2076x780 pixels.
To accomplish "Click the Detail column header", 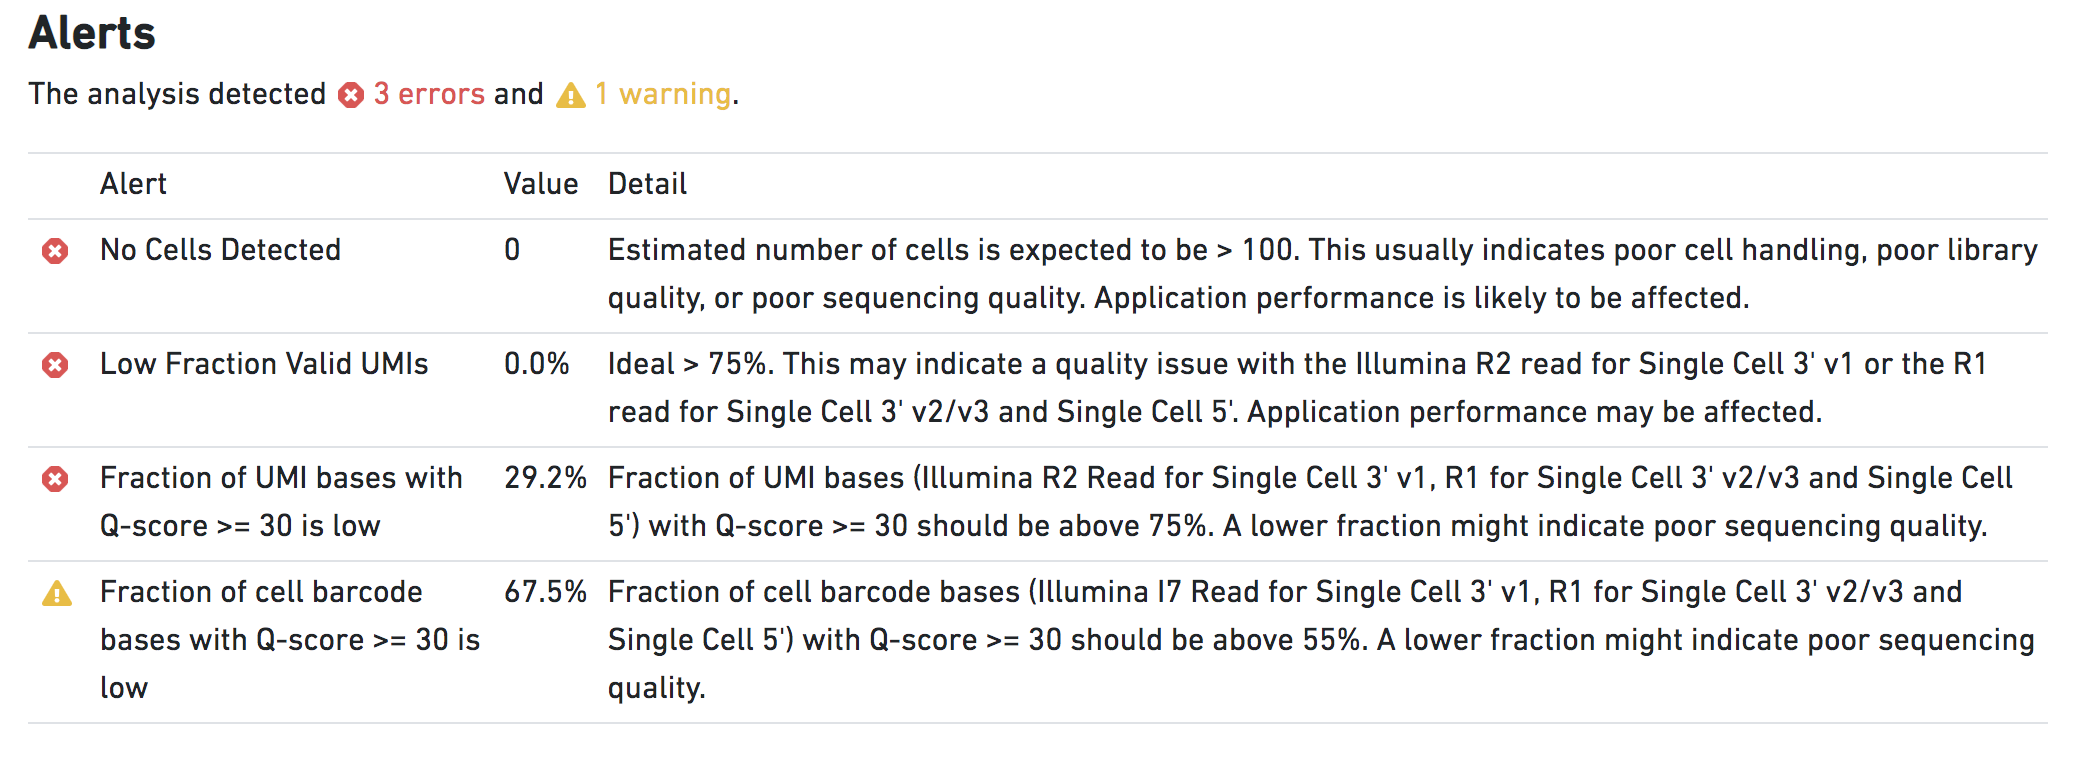I will 647,184.
